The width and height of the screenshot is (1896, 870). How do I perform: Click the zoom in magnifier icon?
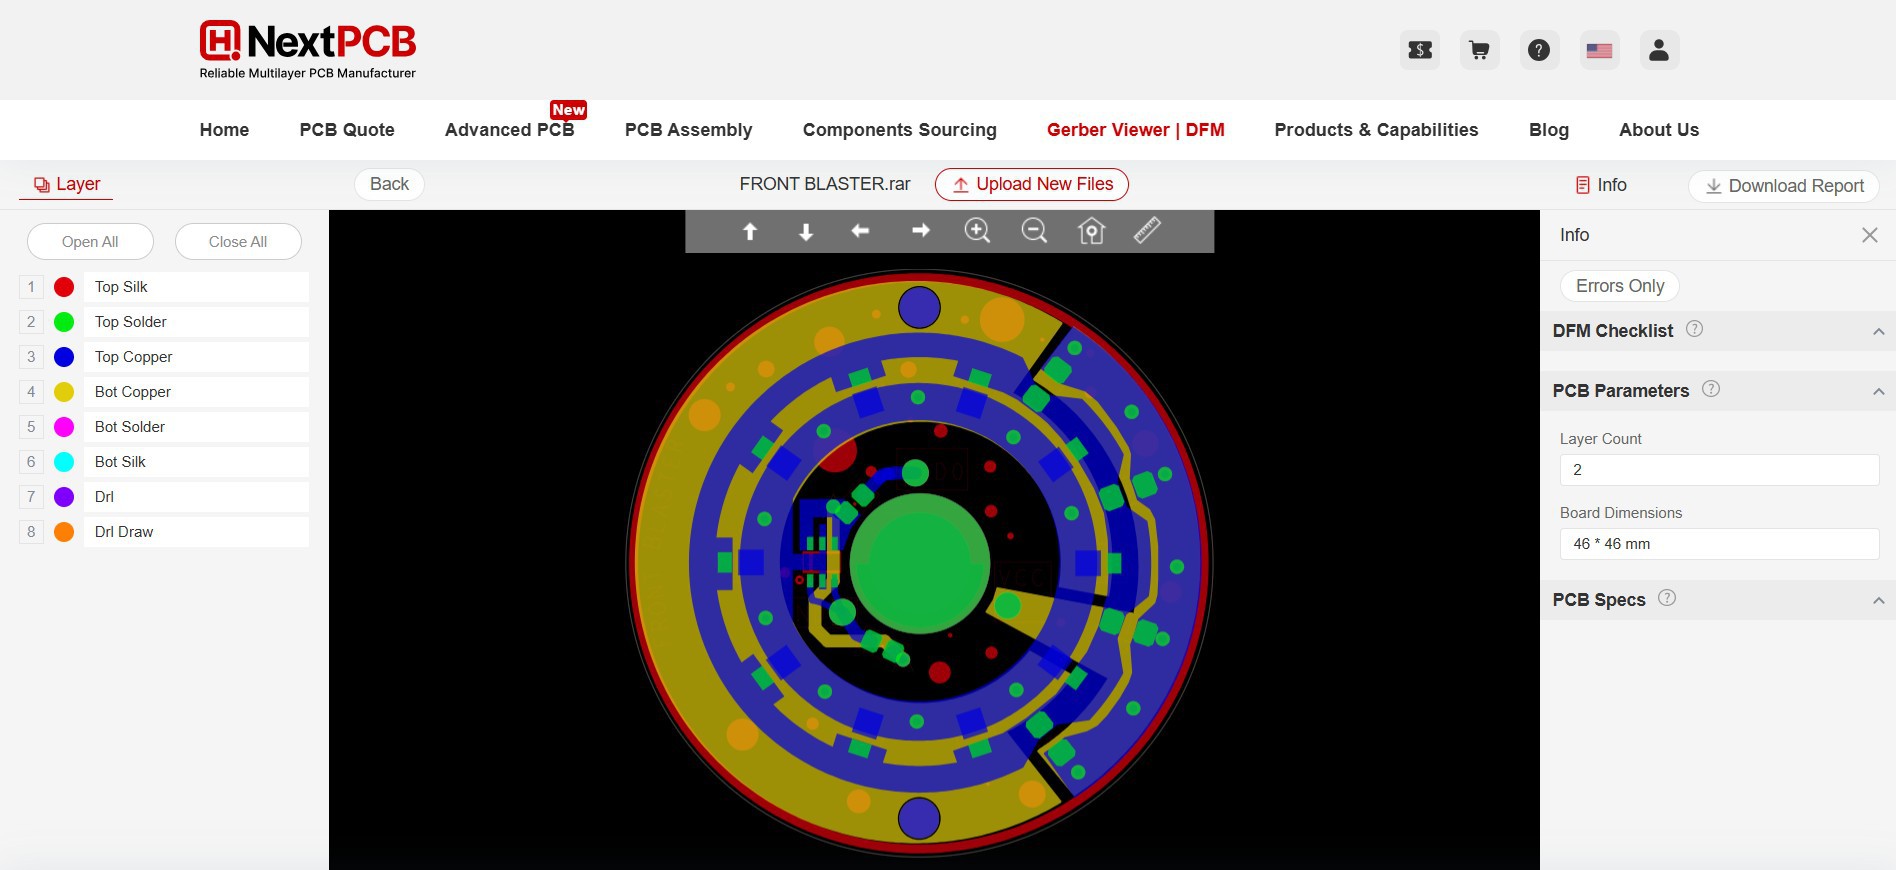coord(976,231)
